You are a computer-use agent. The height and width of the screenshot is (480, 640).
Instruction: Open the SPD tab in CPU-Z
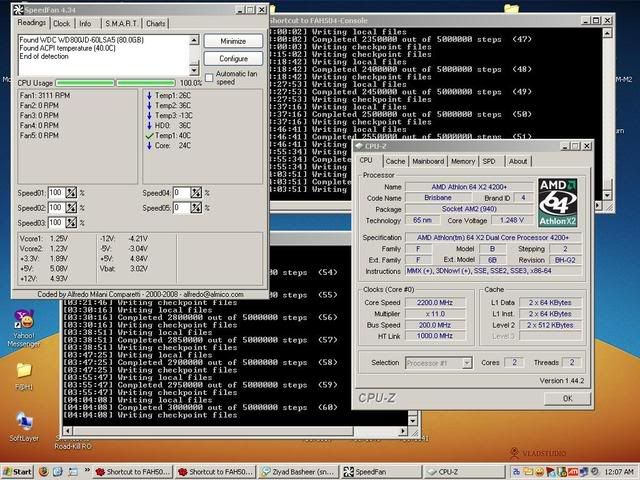point(489,161)
